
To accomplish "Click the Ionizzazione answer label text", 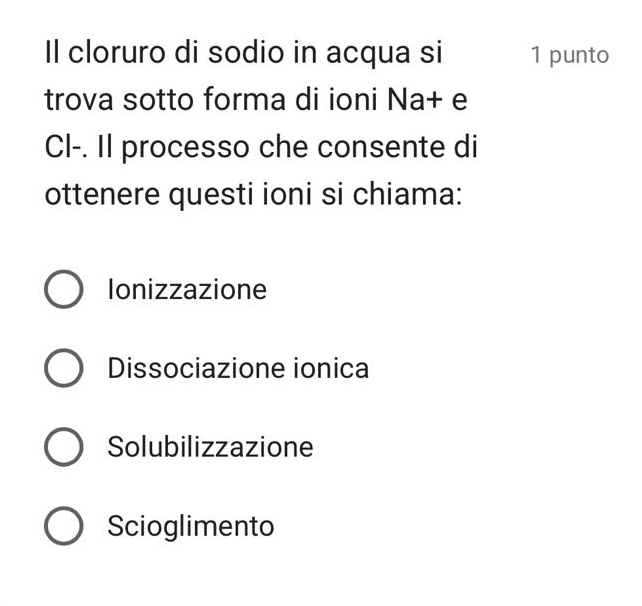I will (187, 291).
